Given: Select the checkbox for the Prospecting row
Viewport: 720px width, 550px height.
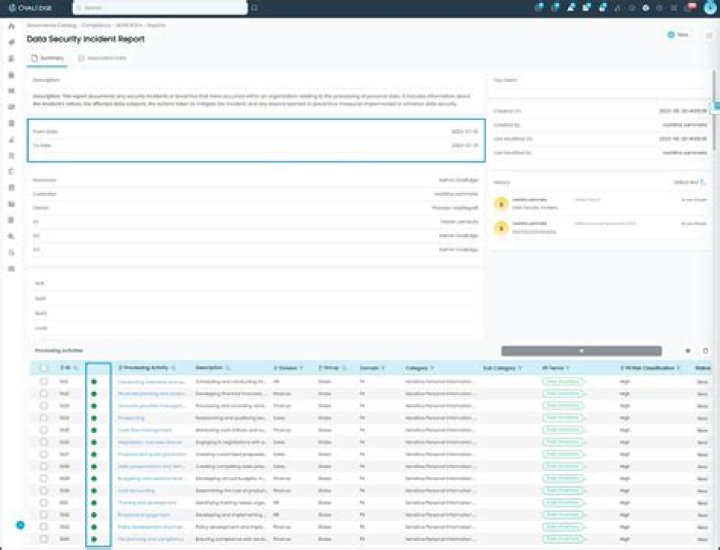Looking at the screenshot, I should (x=43, y=417).
